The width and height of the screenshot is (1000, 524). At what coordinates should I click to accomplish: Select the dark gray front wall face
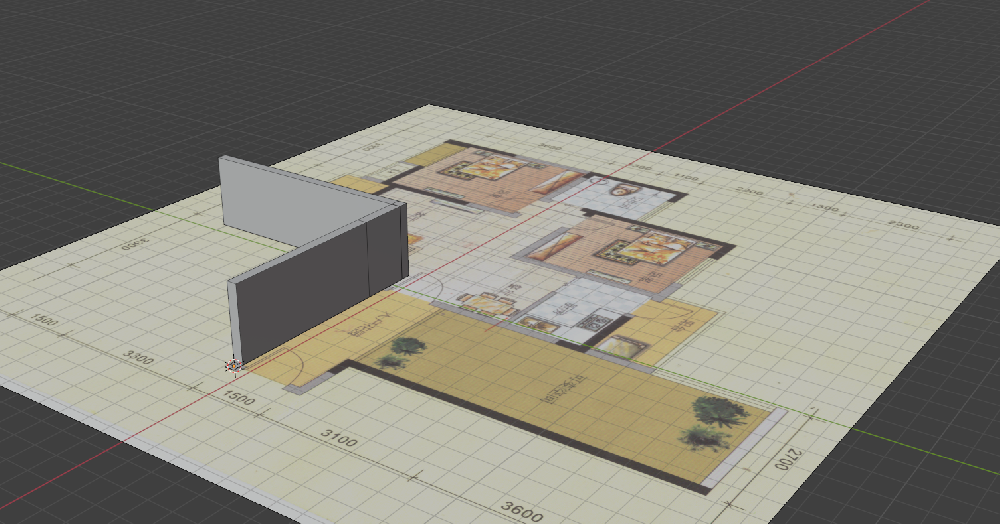[300, 290]
